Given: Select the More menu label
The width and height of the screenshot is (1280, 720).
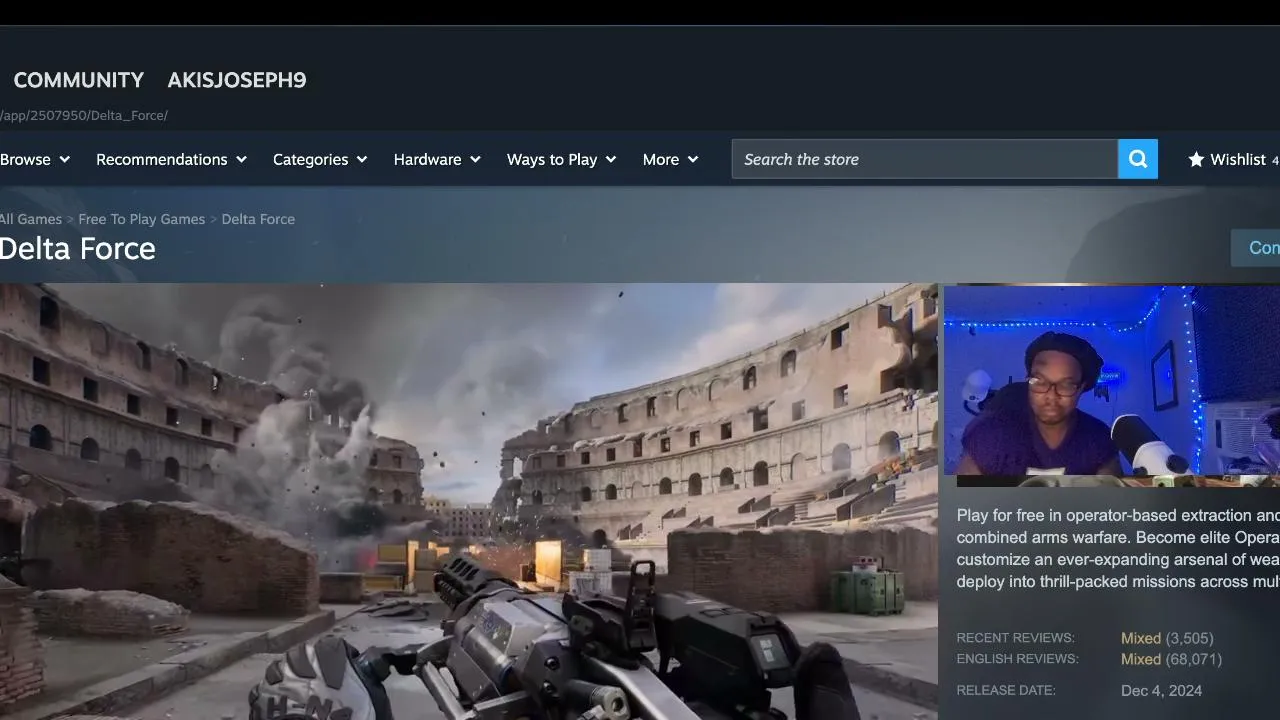Looking at the screenshot, I should coord(661,160).
